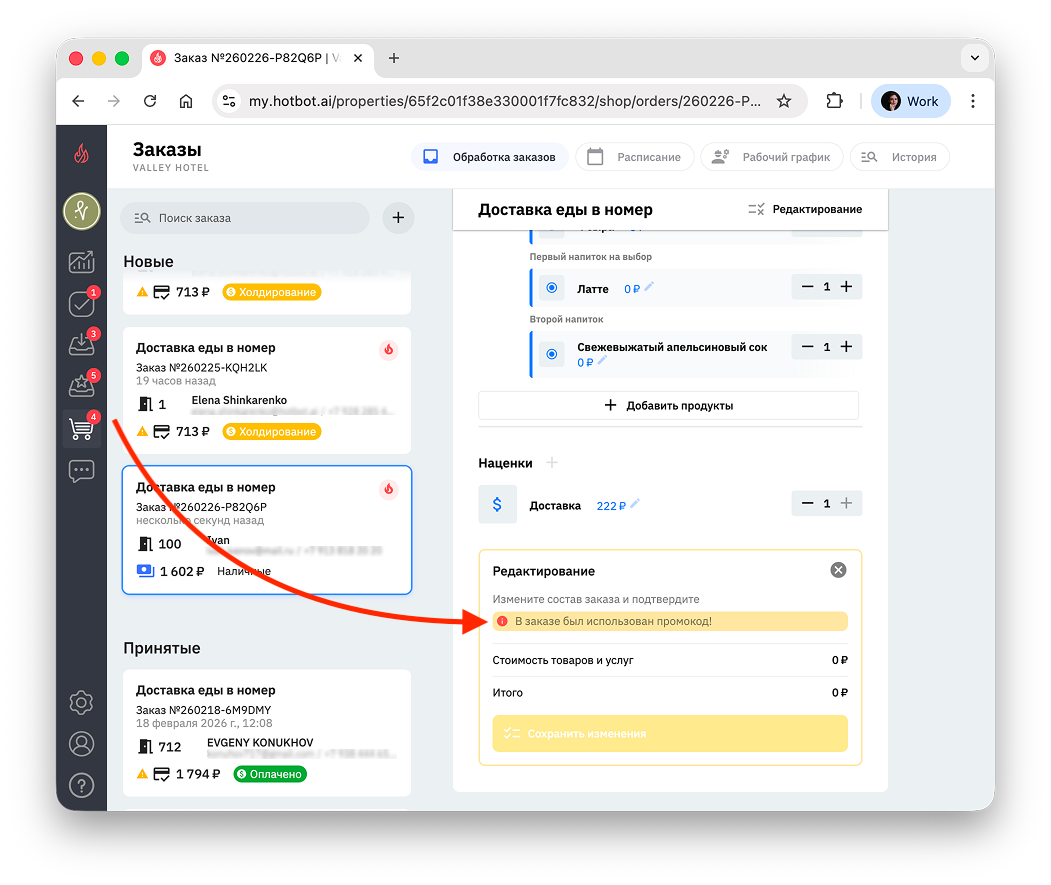Image resolution: width=1051 pixels, height=885 pixels.
Task: Click flame icon on order 260226-P82Q6P
Action: pos(389,489)
